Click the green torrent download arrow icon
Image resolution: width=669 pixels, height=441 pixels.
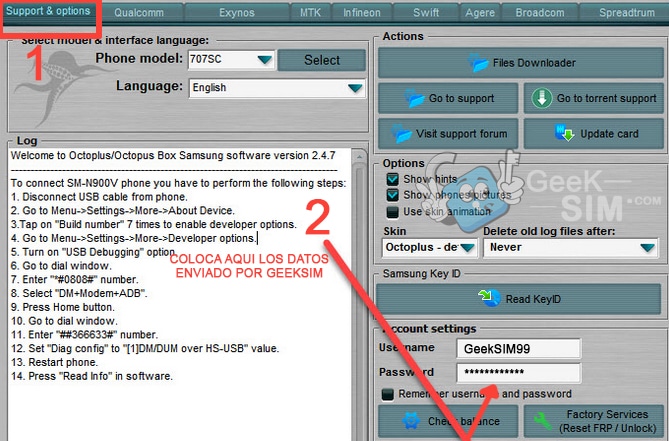(541, 98)
